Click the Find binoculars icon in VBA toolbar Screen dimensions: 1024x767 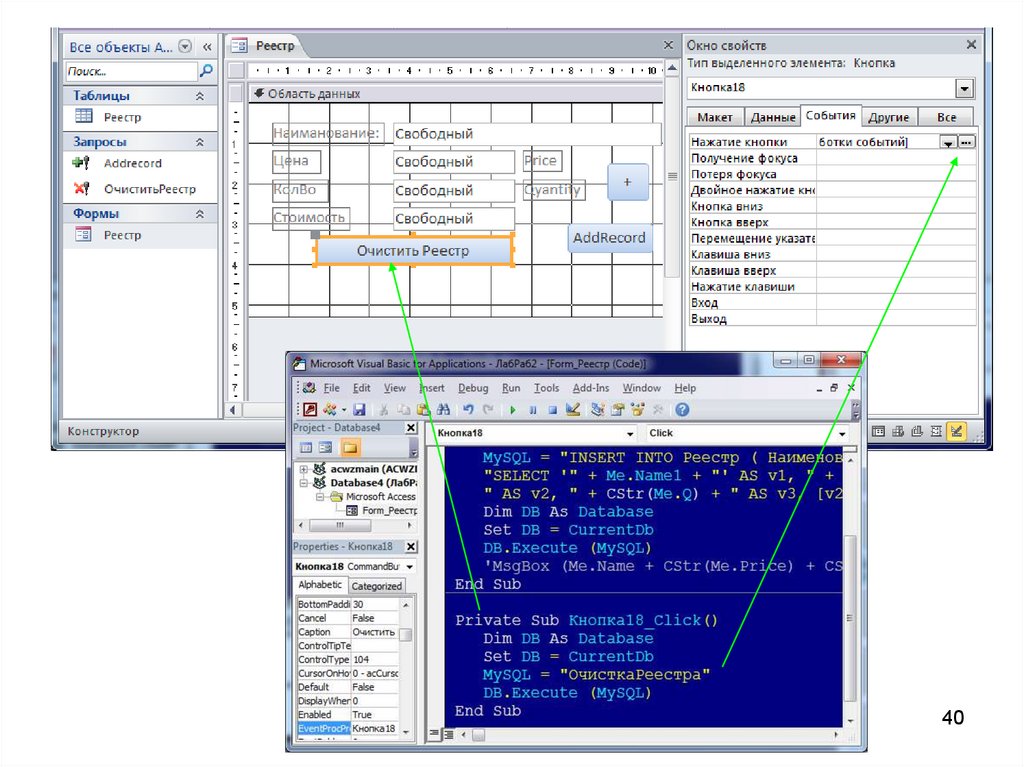pos(443,410)
